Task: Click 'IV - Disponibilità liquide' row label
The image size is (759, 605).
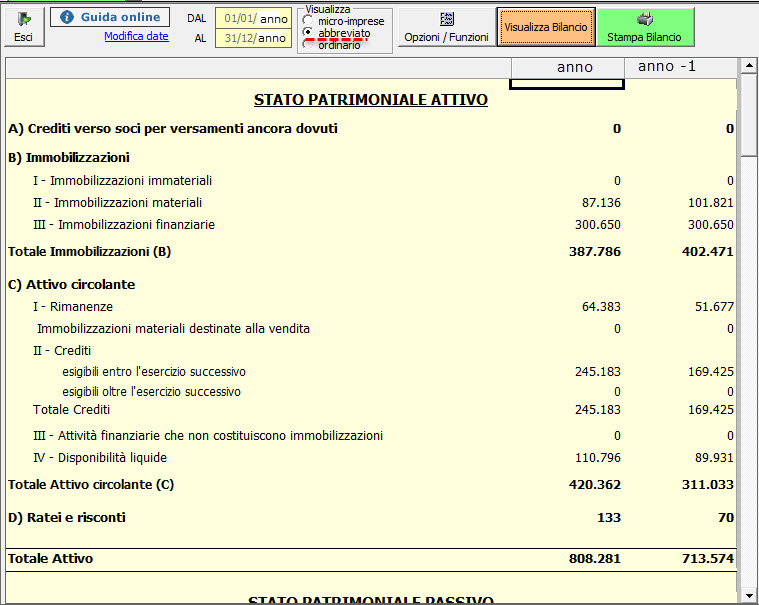Action: (100, 458)
